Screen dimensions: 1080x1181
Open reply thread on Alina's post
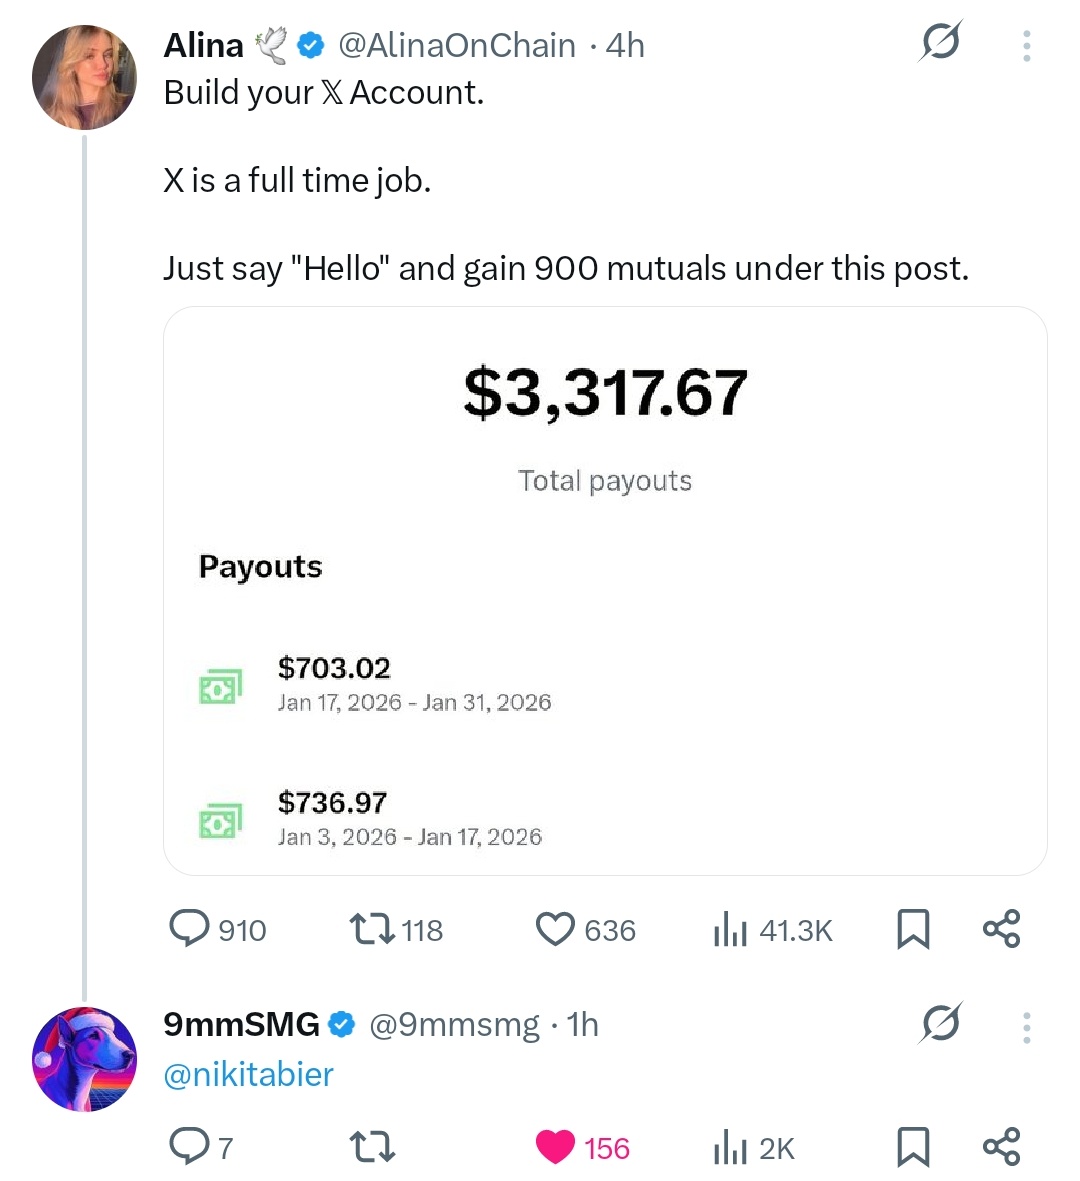189,929
